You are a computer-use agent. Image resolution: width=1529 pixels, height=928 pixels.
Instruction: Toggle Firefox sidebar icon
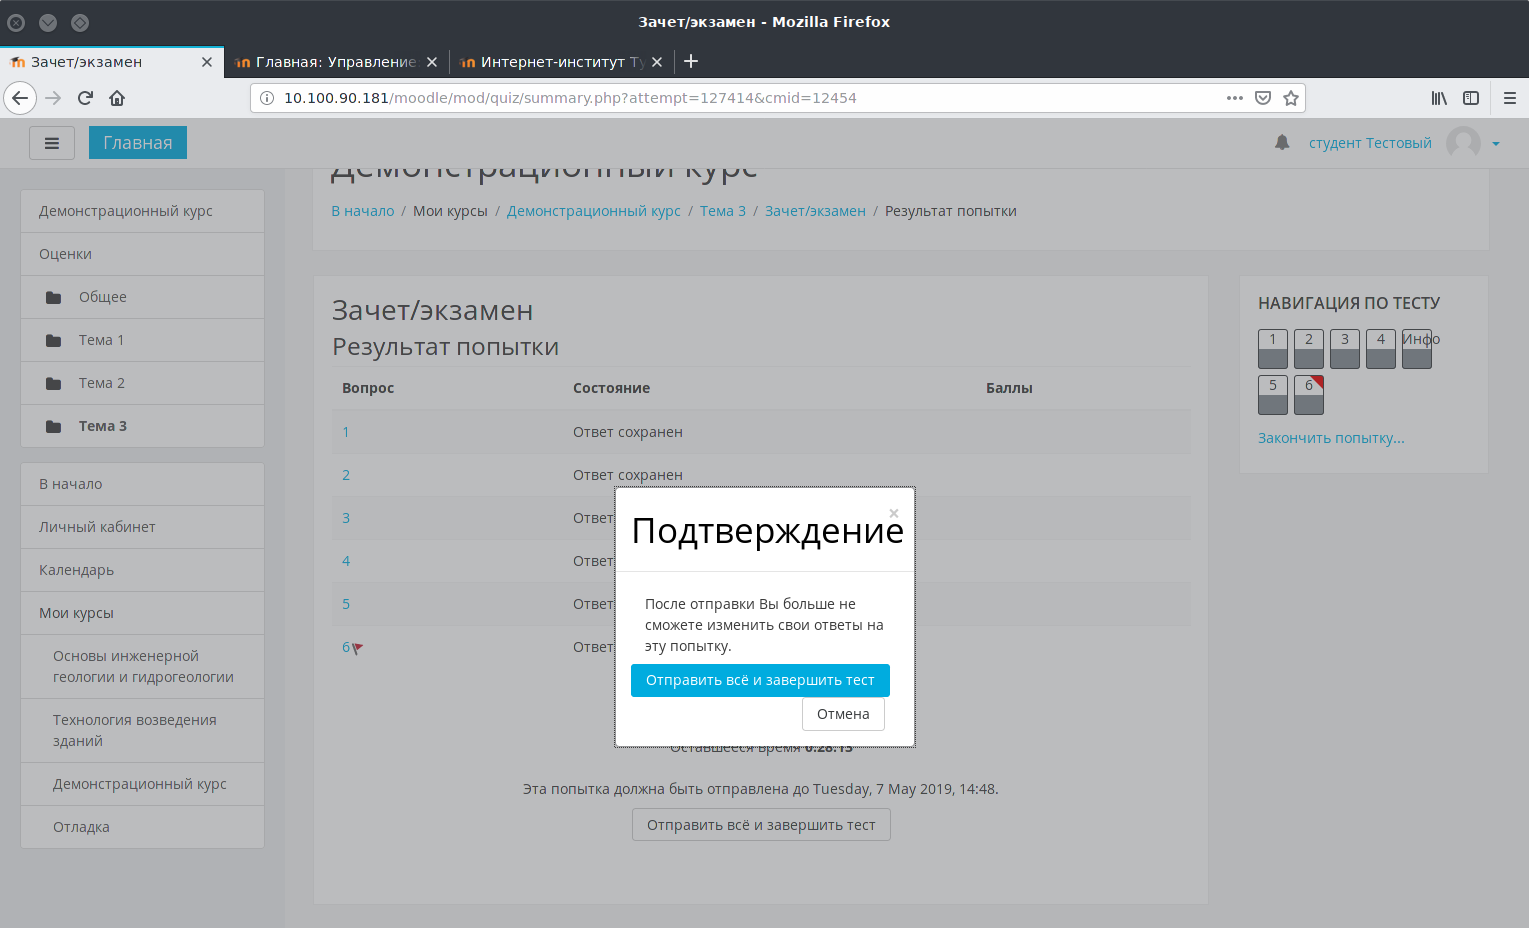coord(1471,98)
